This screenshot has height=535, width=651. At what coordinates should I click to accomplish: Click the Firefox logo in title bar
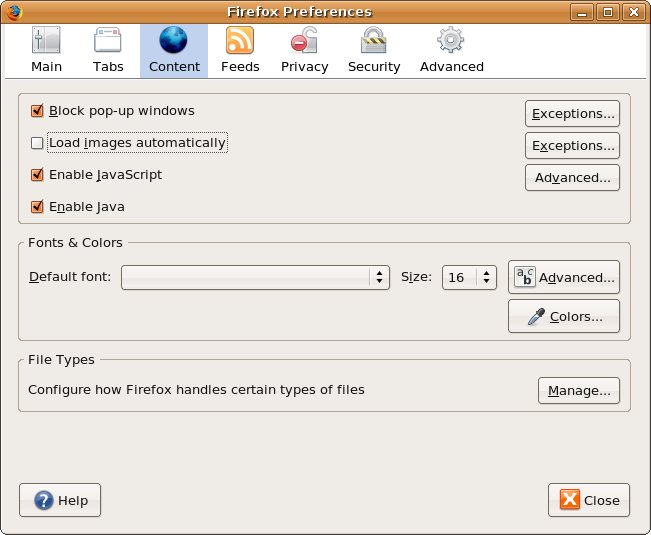(14, 12)
